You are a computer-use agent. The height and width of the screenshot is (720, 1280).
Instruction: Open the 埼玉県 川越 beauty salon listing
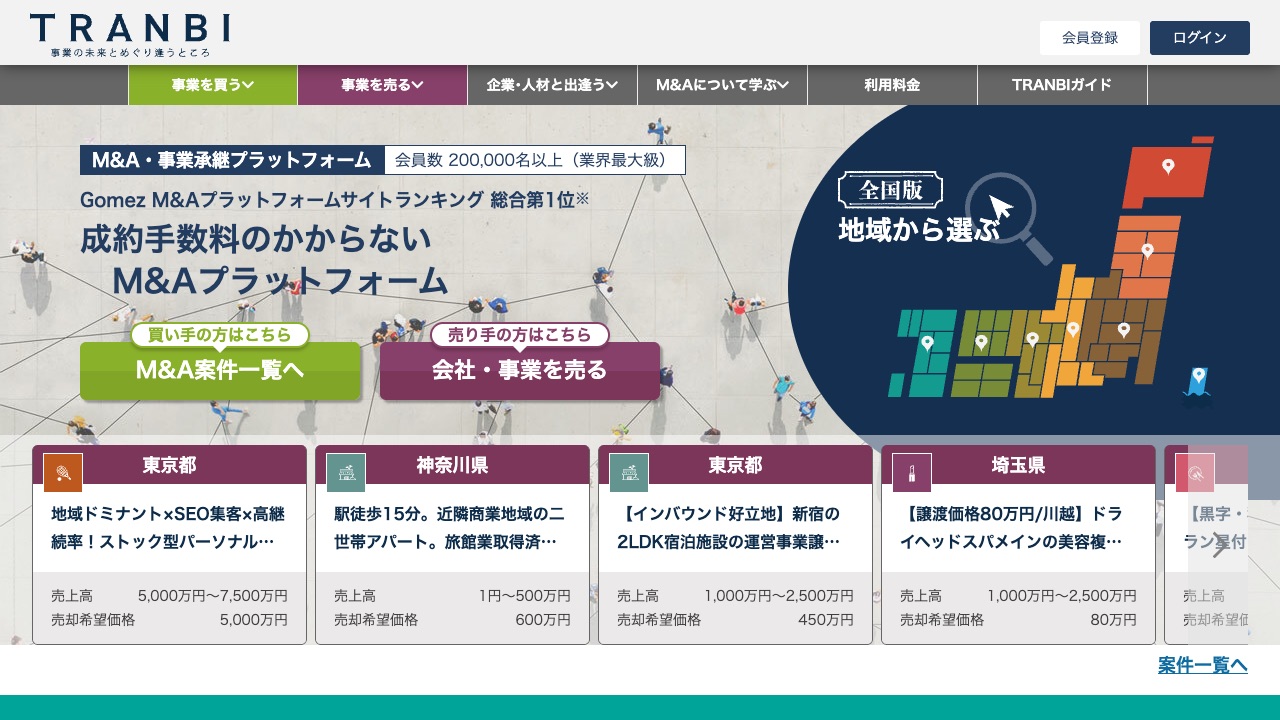[1018, 545]
